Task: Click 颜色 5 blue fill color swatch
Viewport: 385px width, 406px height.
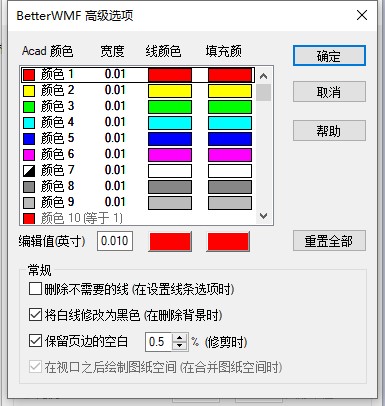Action: pyautogui.click(x=230, y=139)
